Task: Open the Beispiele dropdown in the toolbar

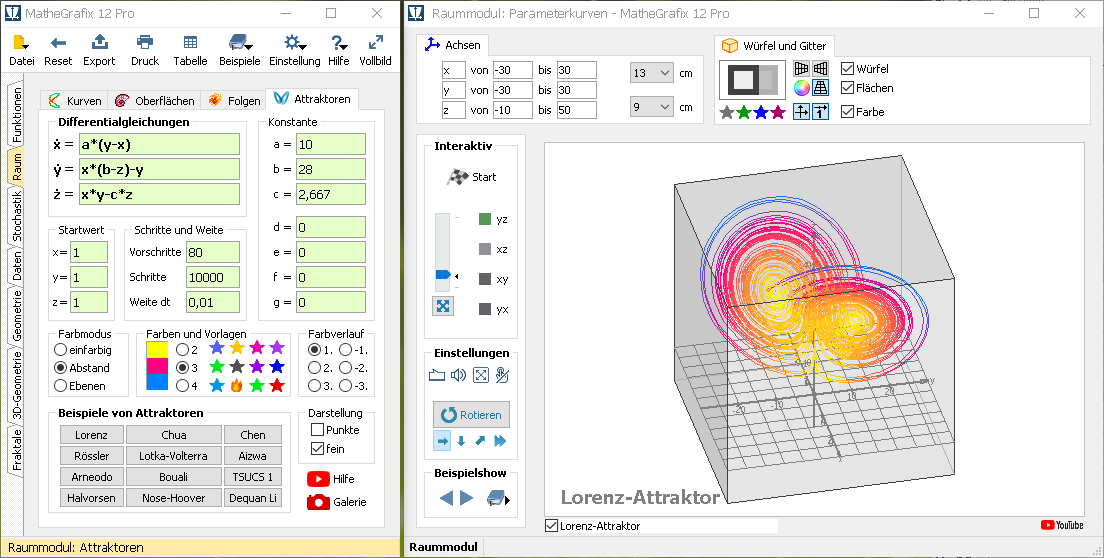Action: click(x=239, y=51)
